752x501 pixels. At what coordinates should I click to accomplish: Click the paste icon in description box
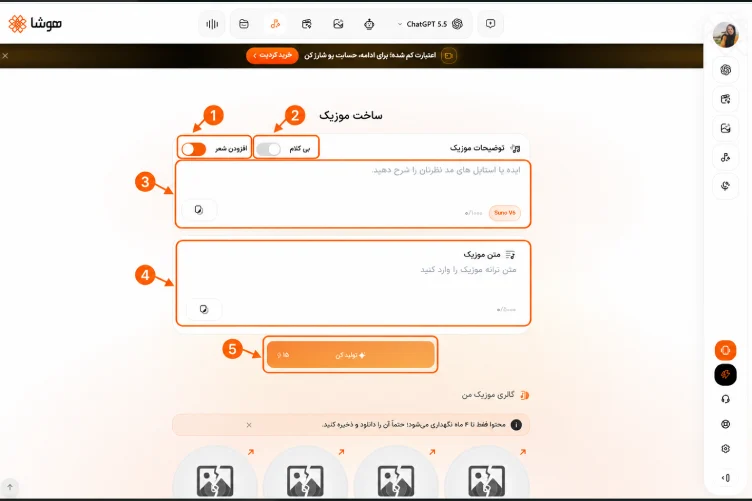pos(199,210)
